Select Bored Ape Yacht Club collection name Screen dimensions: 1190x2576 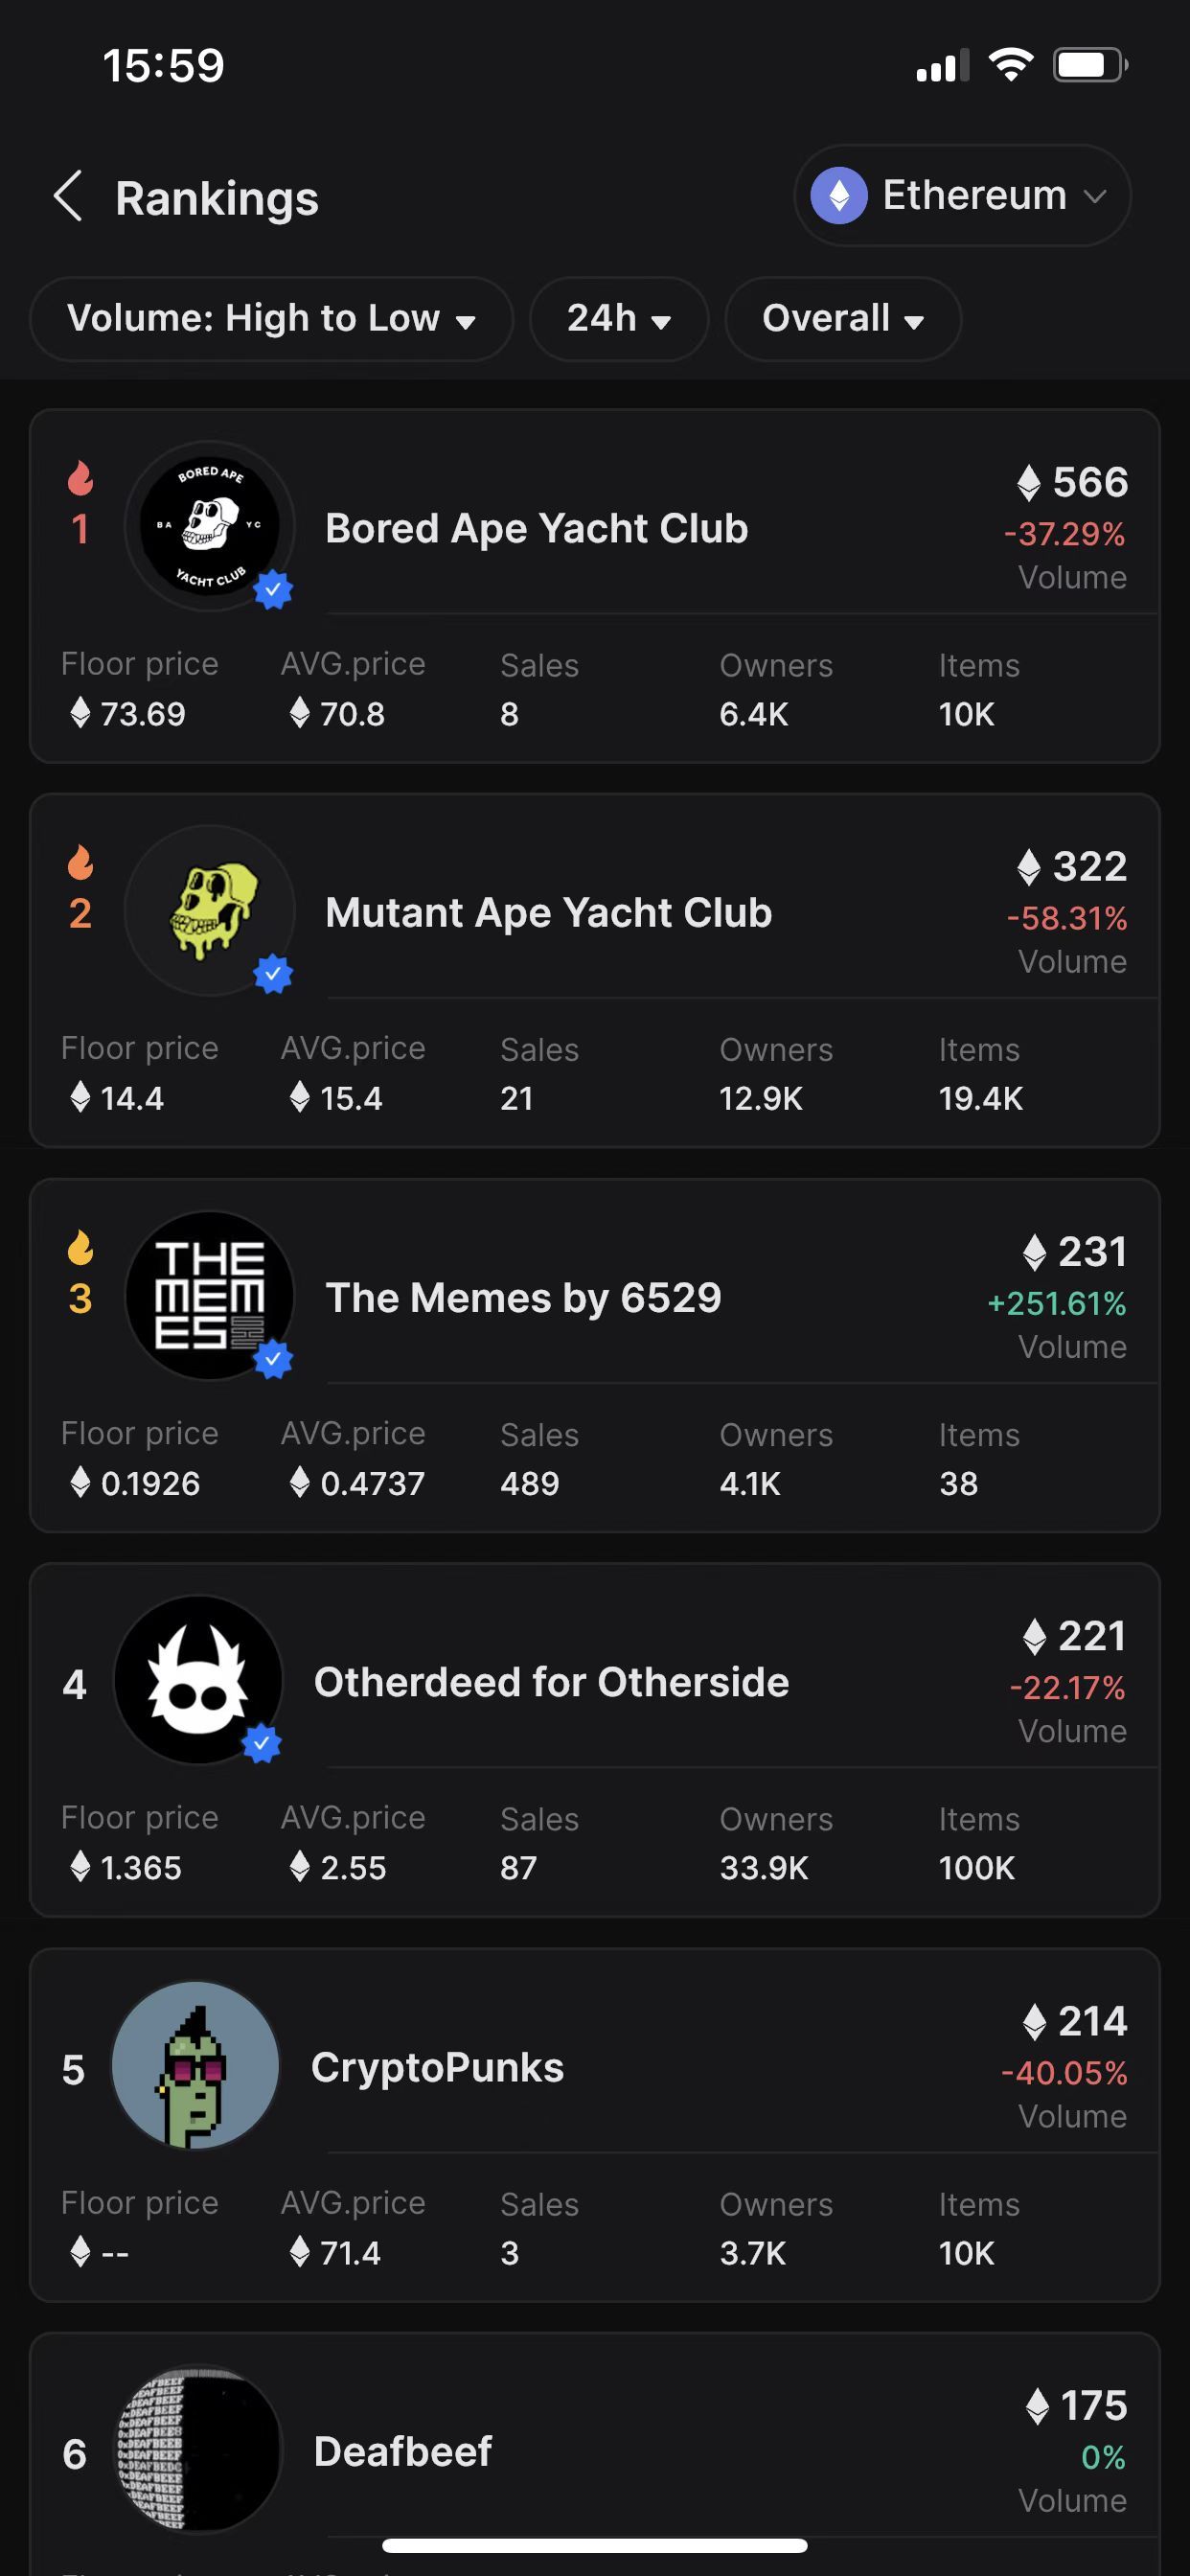click(x=537, y=528)
